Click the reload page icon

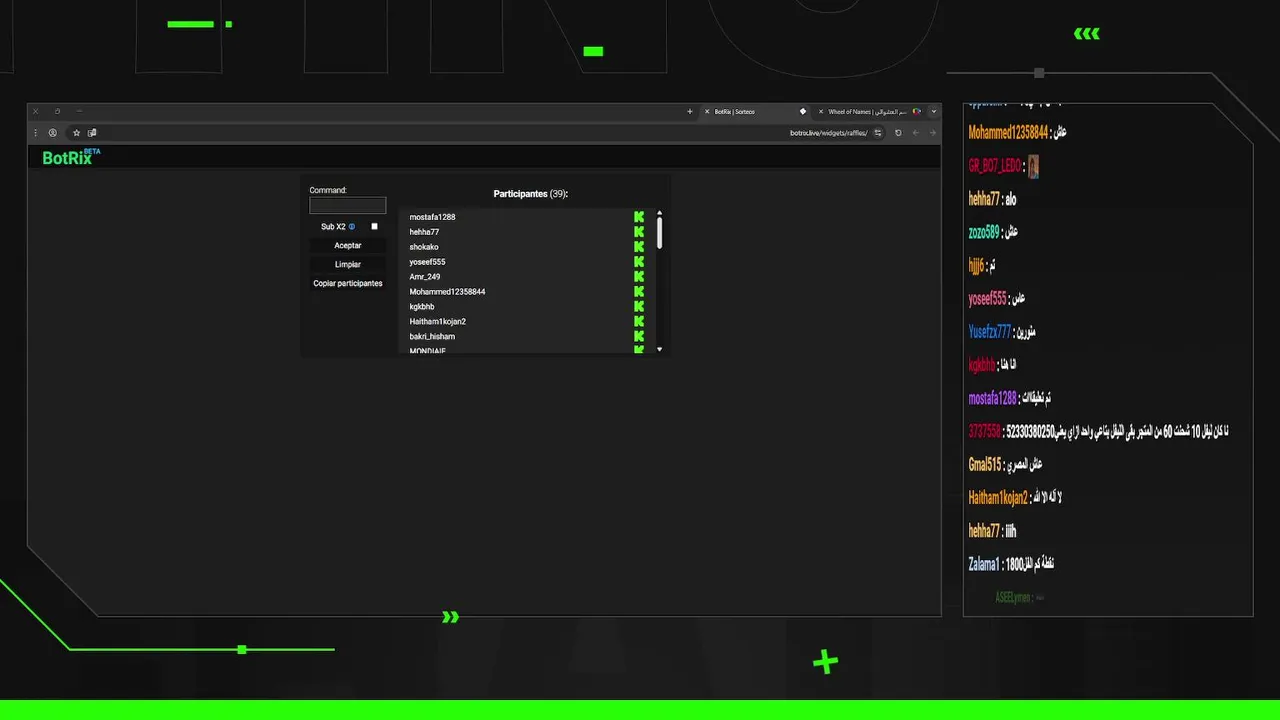898,132
